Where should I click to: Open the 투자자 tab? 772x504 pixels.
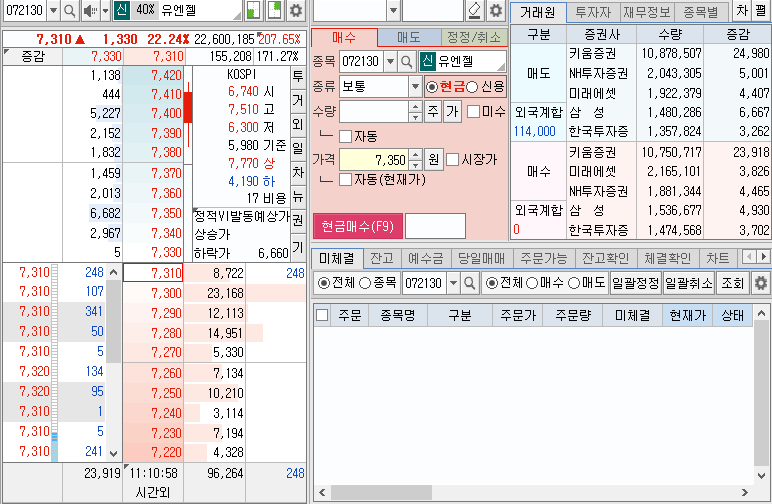point(593,12)
